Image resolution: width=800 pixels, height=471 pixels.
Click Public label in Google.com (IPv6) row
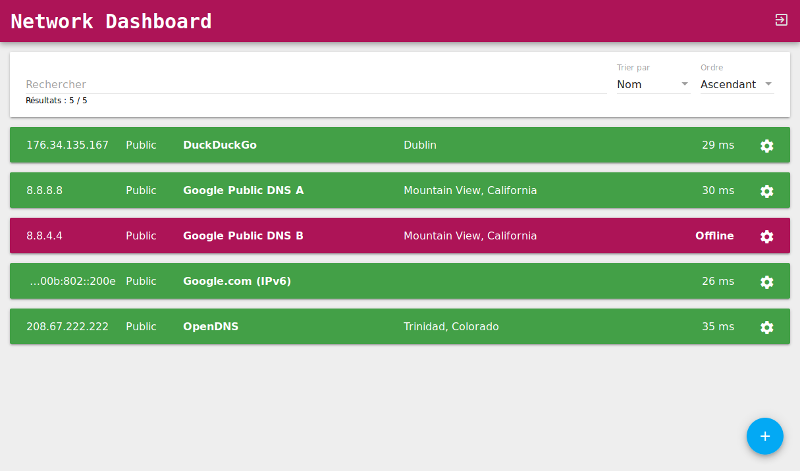click(141, 281)
